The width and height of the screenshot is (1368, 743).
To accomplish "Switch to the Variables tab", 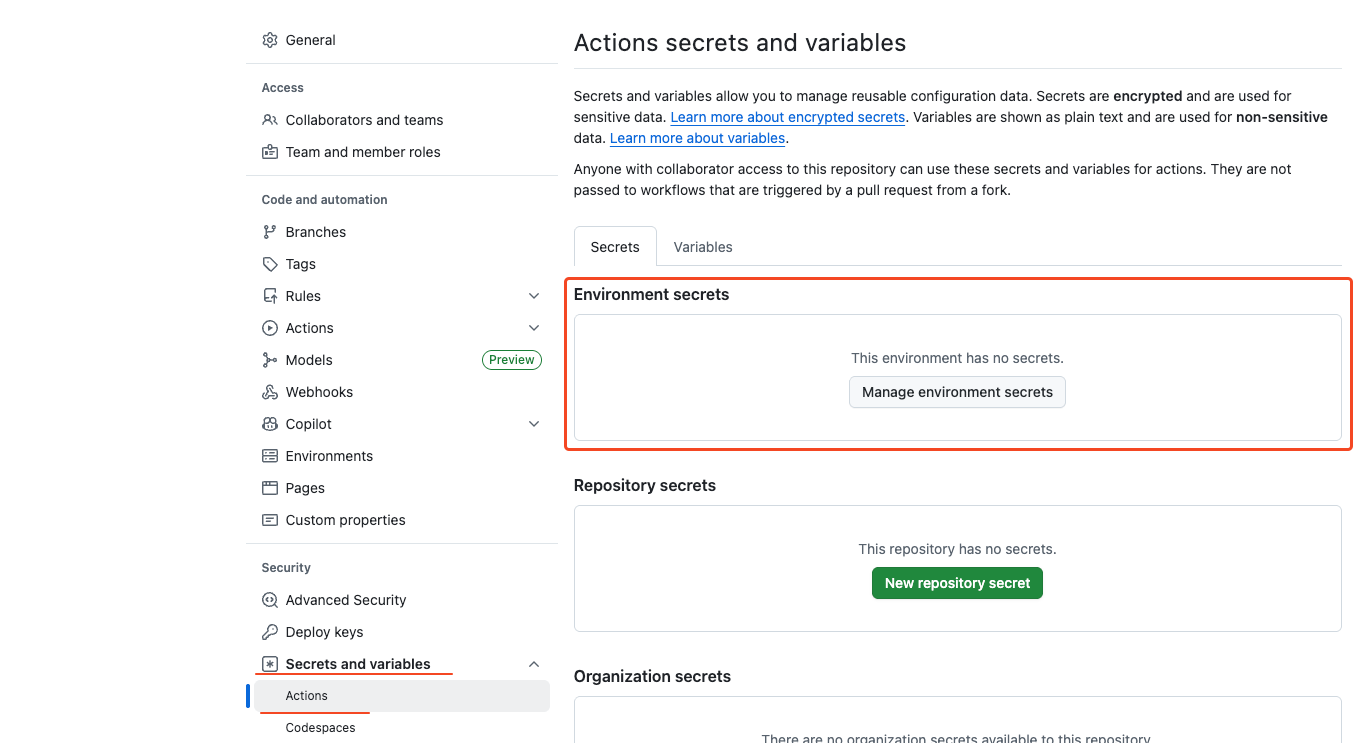I will [703, 247].
